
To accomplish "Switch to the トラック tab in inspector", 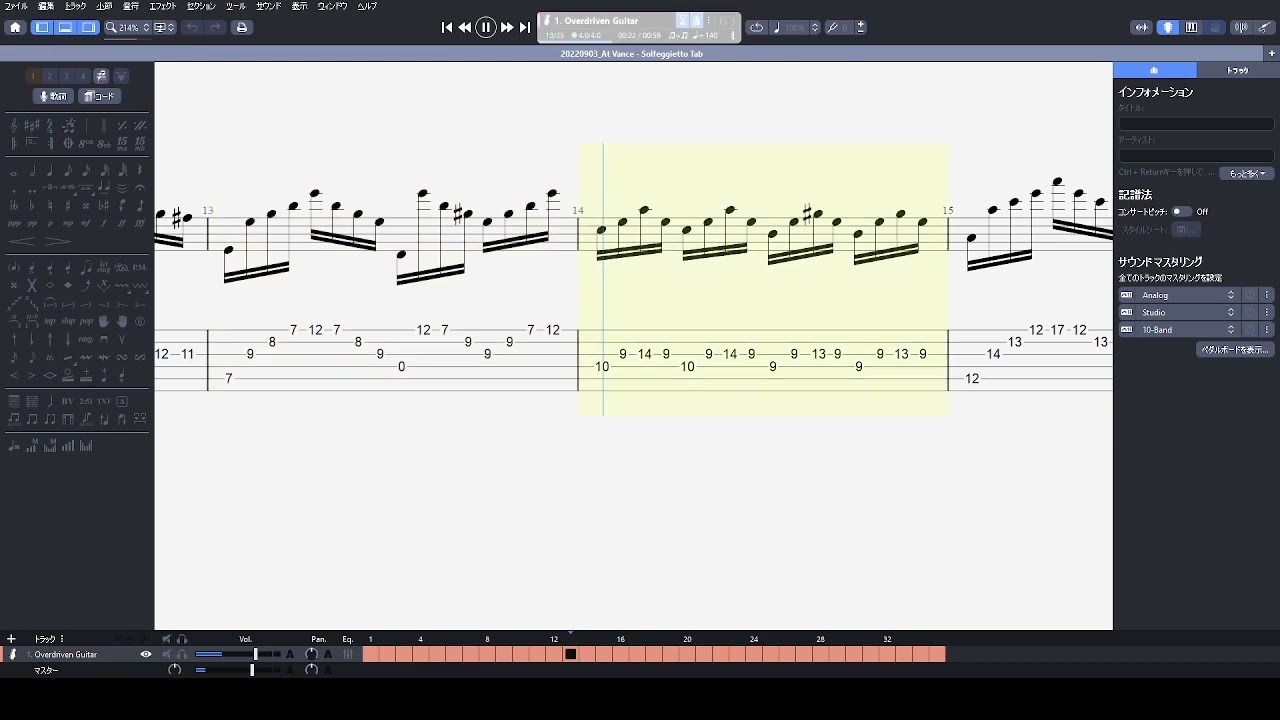I will (x=1238, y=70).
